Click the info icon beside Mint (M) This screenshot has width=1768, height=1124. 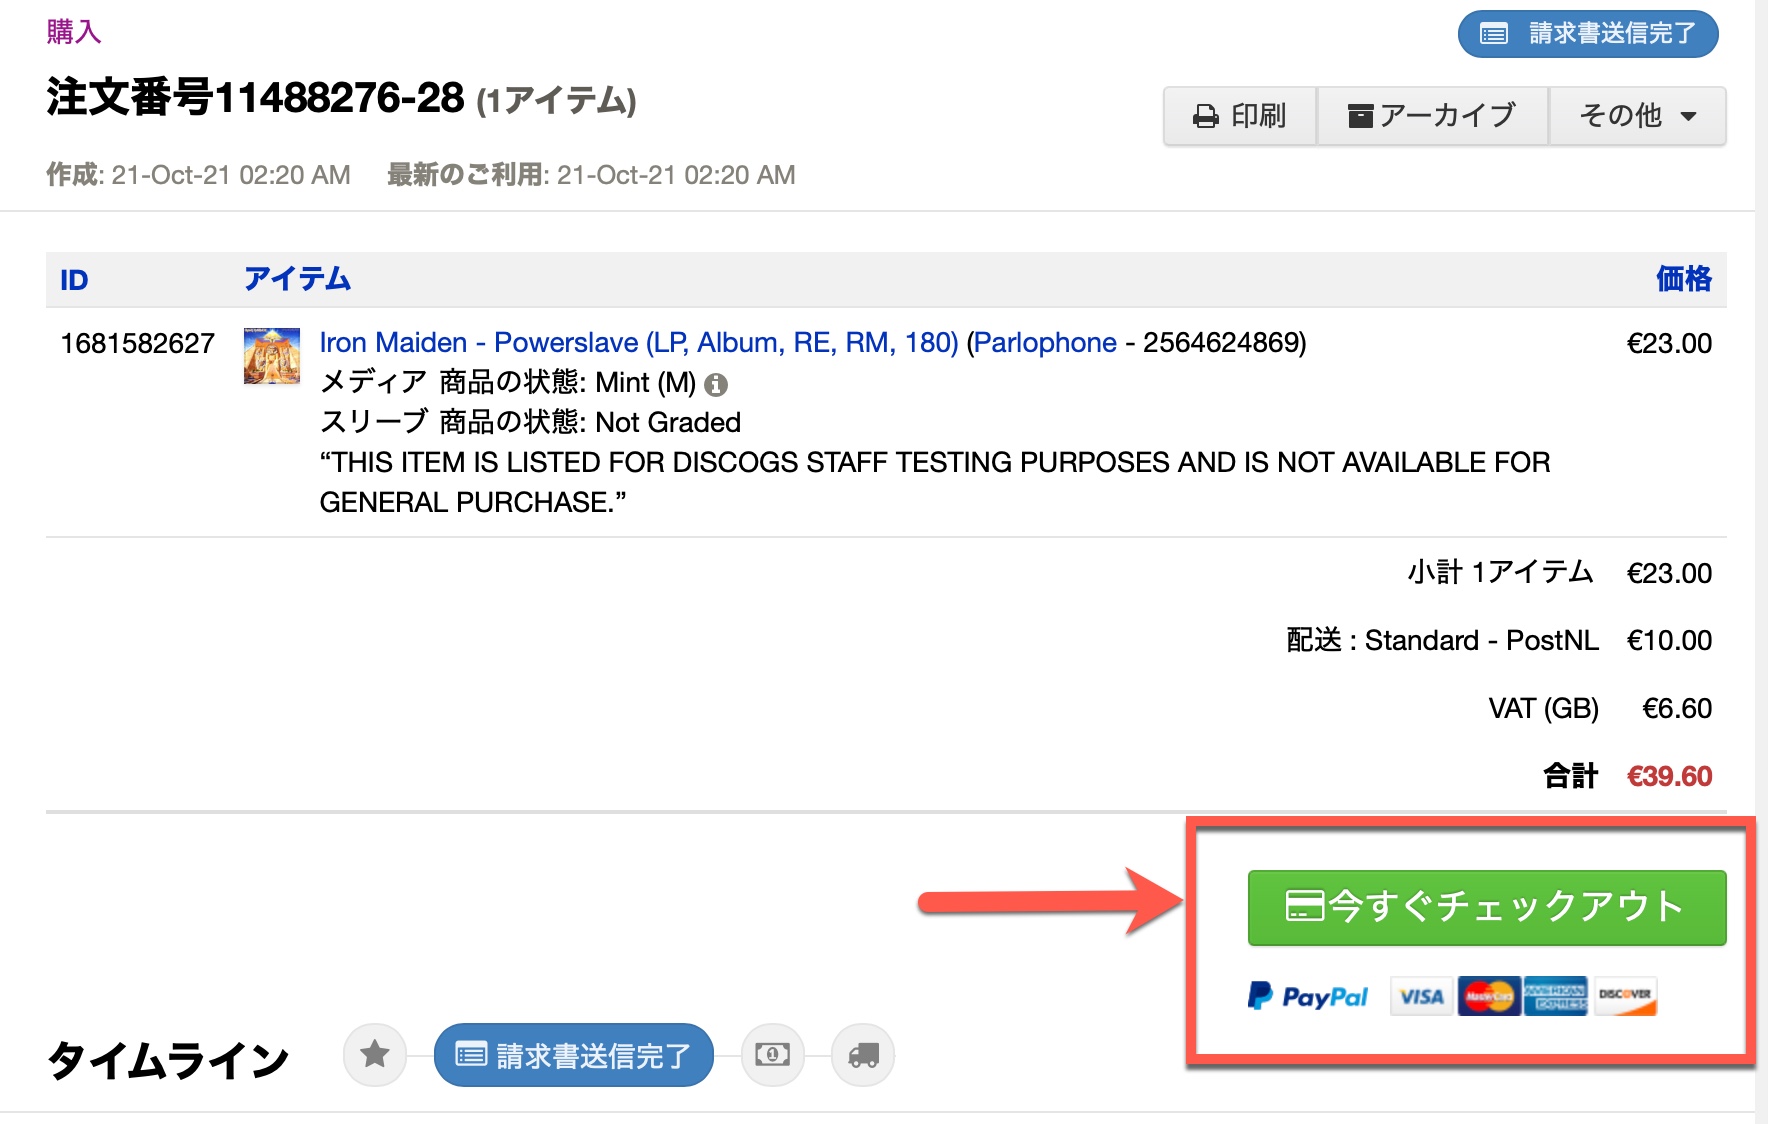pos(716,384)
